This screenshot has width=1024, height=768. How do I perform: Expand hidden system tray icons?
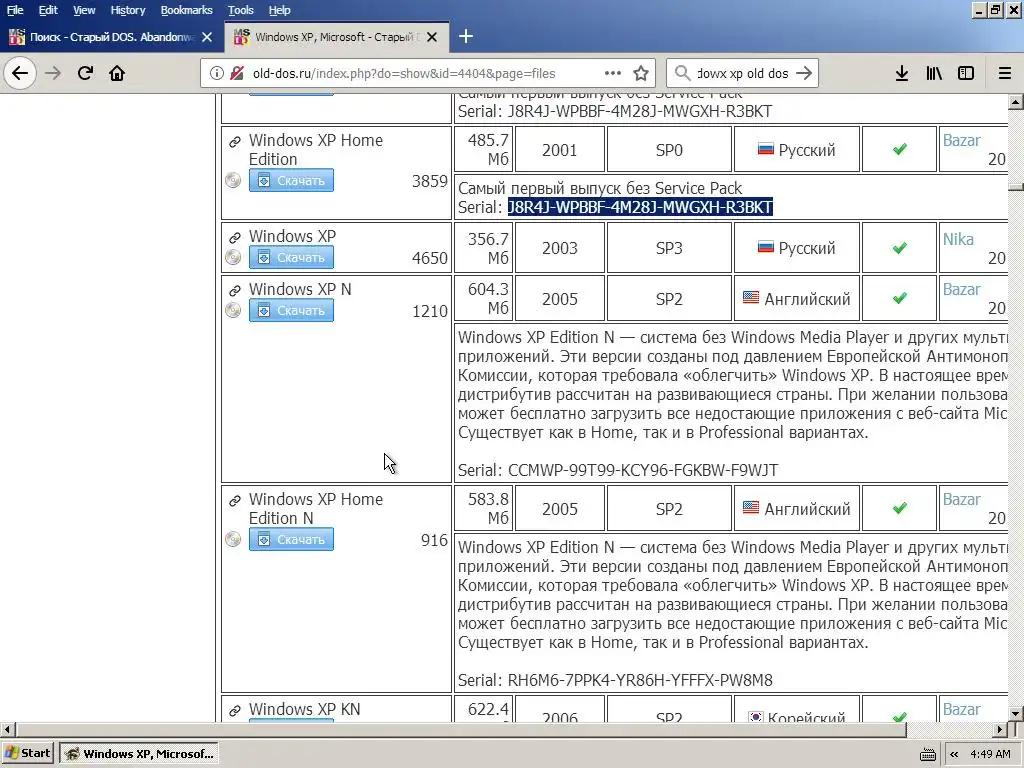954,754
